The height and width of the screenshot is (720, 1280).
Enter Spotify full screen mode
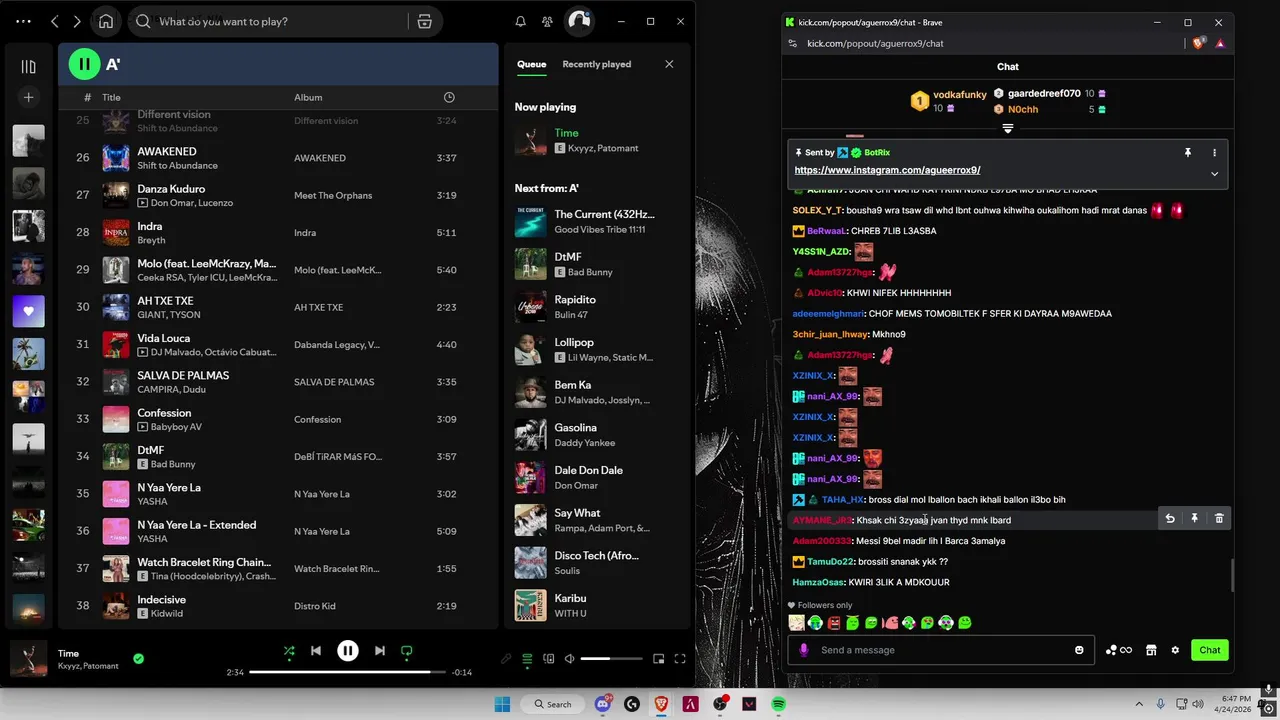tap(680, 659)
